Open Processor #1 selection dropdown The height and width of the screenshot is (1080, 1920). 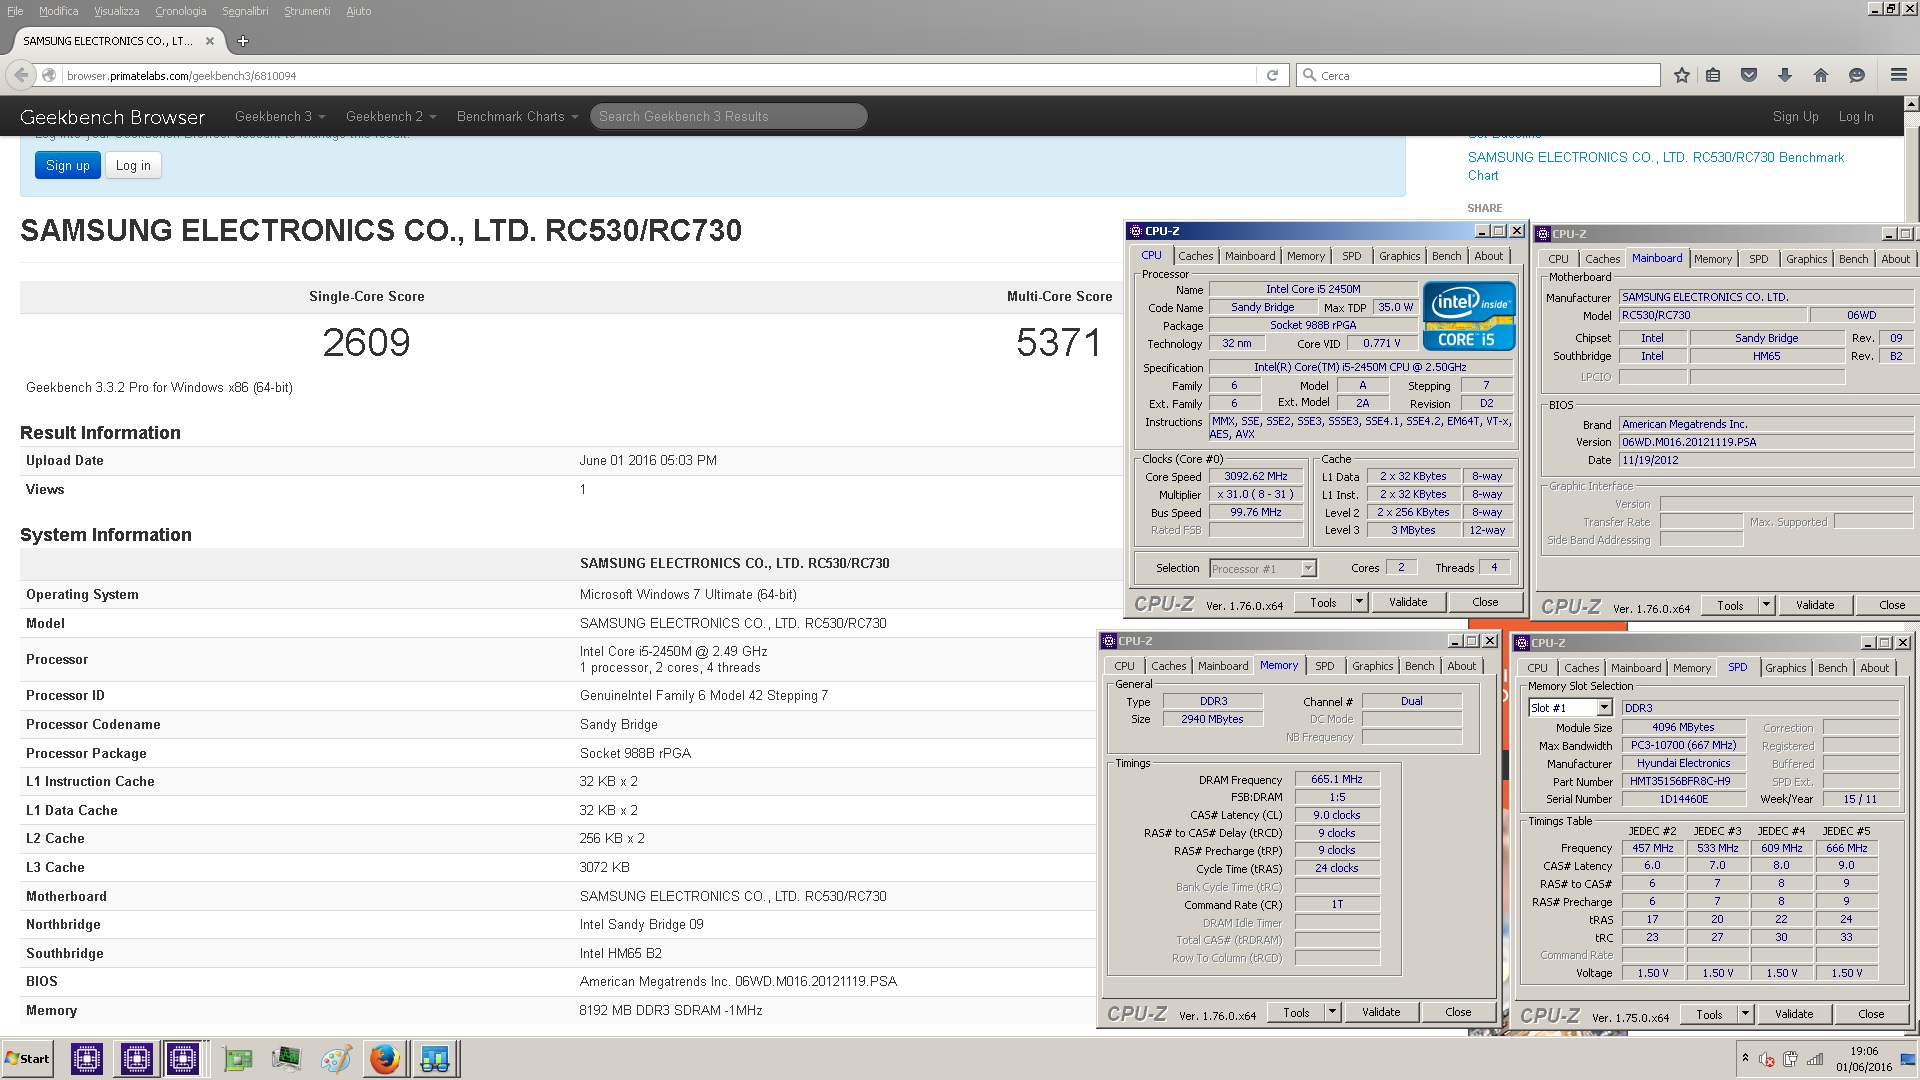tap(1308, 569)
